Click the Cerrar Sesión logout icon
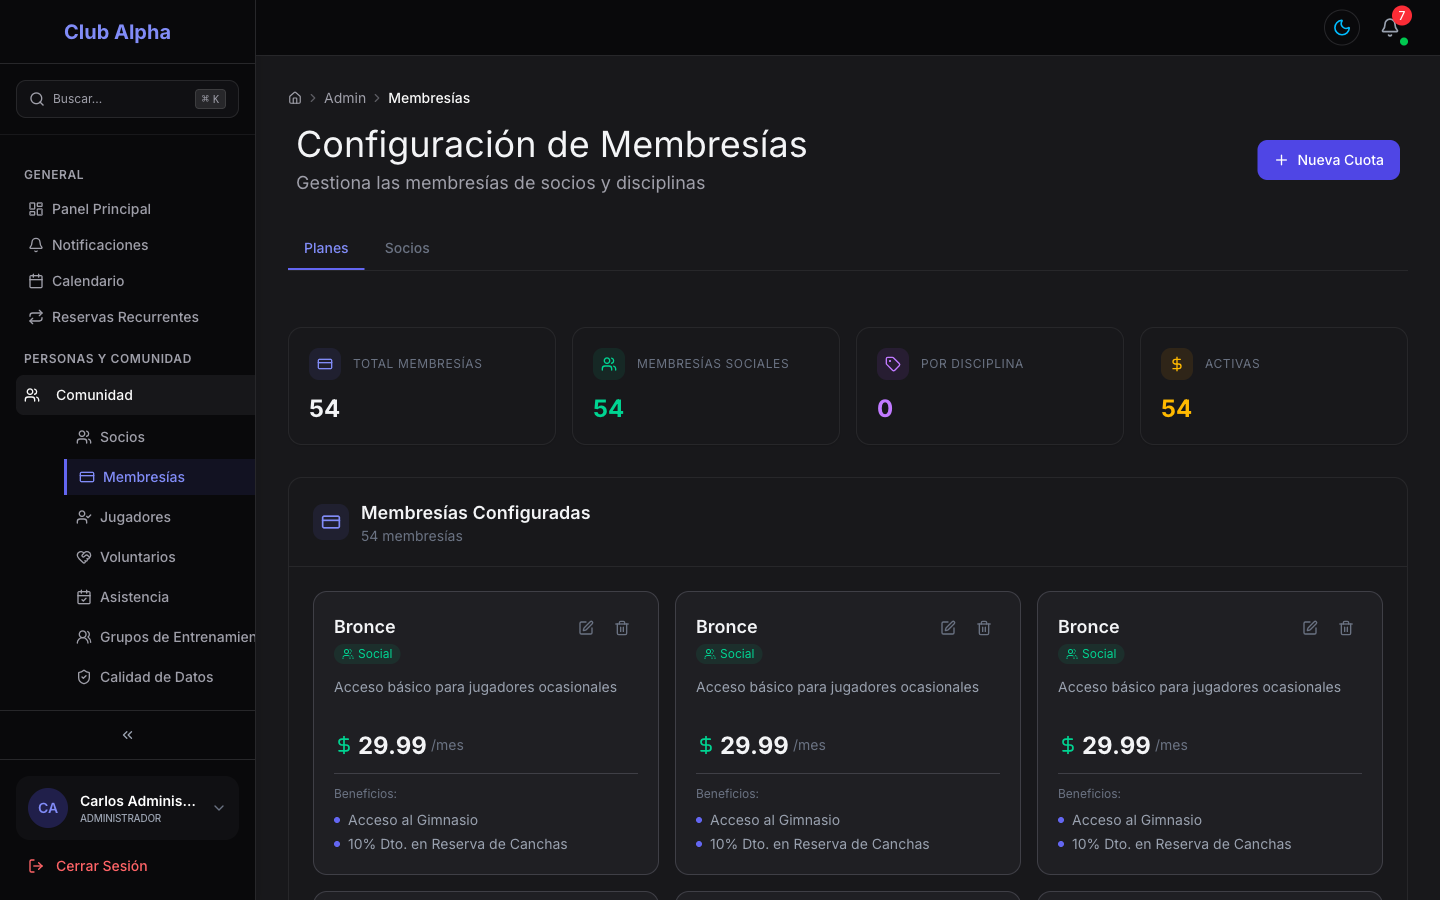The image size is (1440, 900). point(36,866)
